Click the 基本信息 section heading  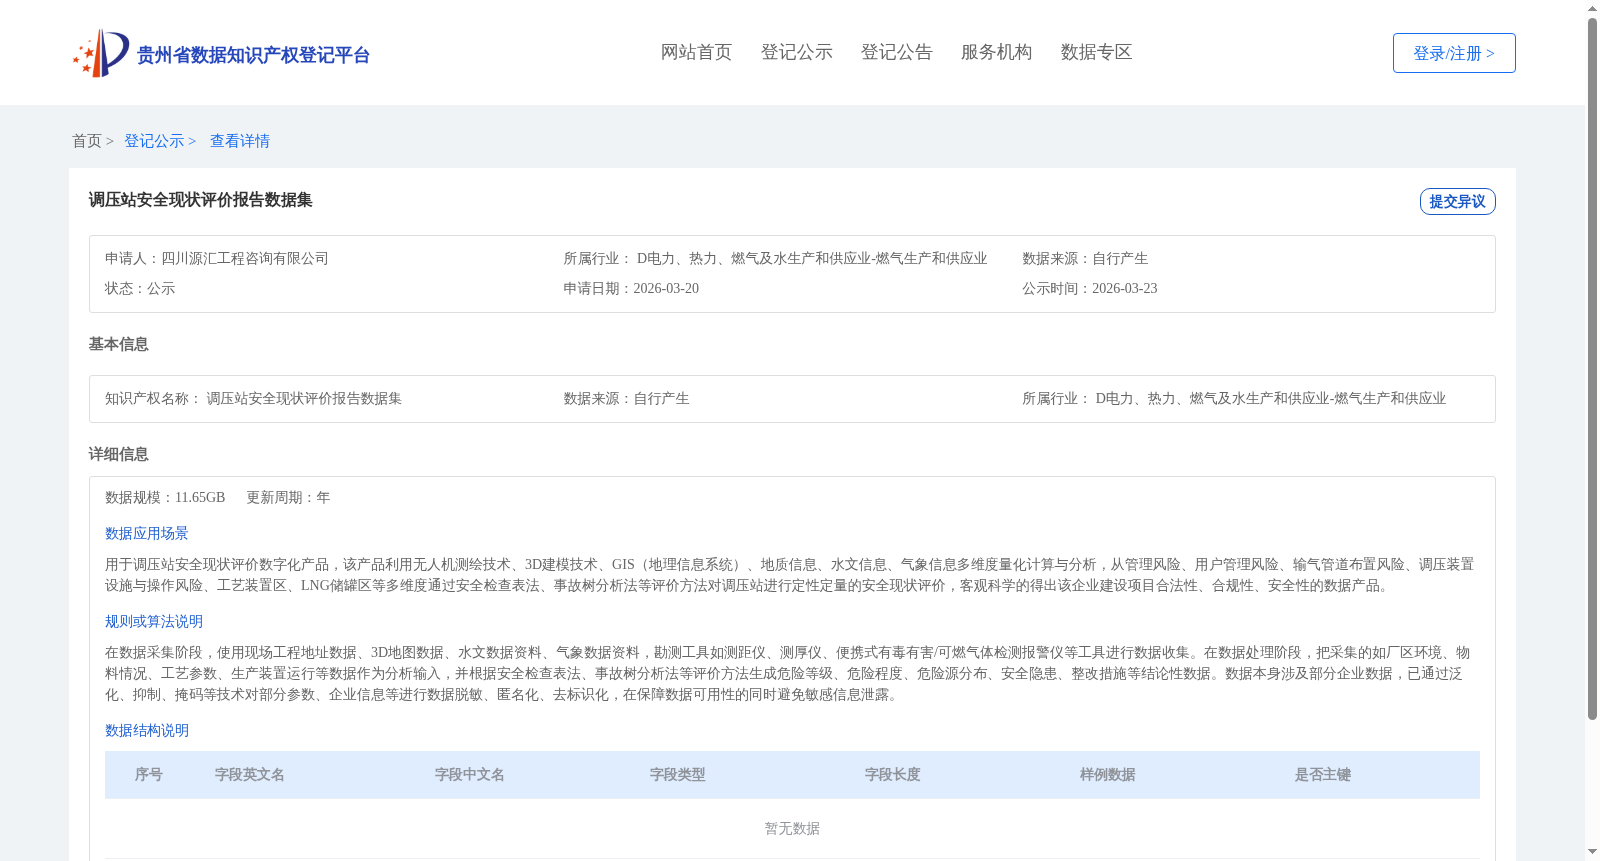click(x=118, y=344)
